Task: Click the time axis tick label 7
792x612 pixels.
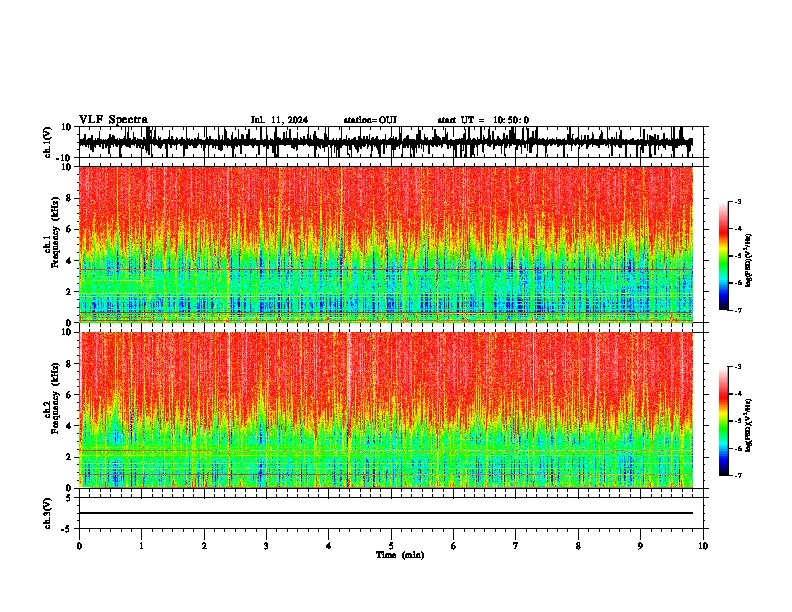Action: coord(516,546)
